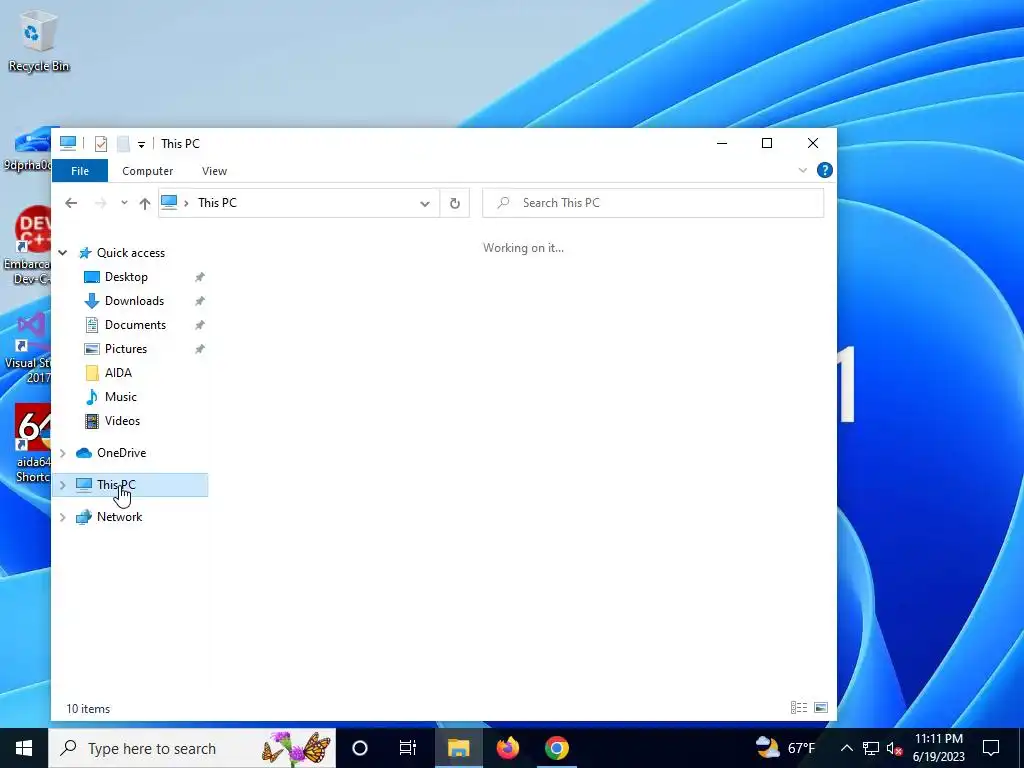
Task: Click the taskbar Type here to search box
Action: click(192, 748)
